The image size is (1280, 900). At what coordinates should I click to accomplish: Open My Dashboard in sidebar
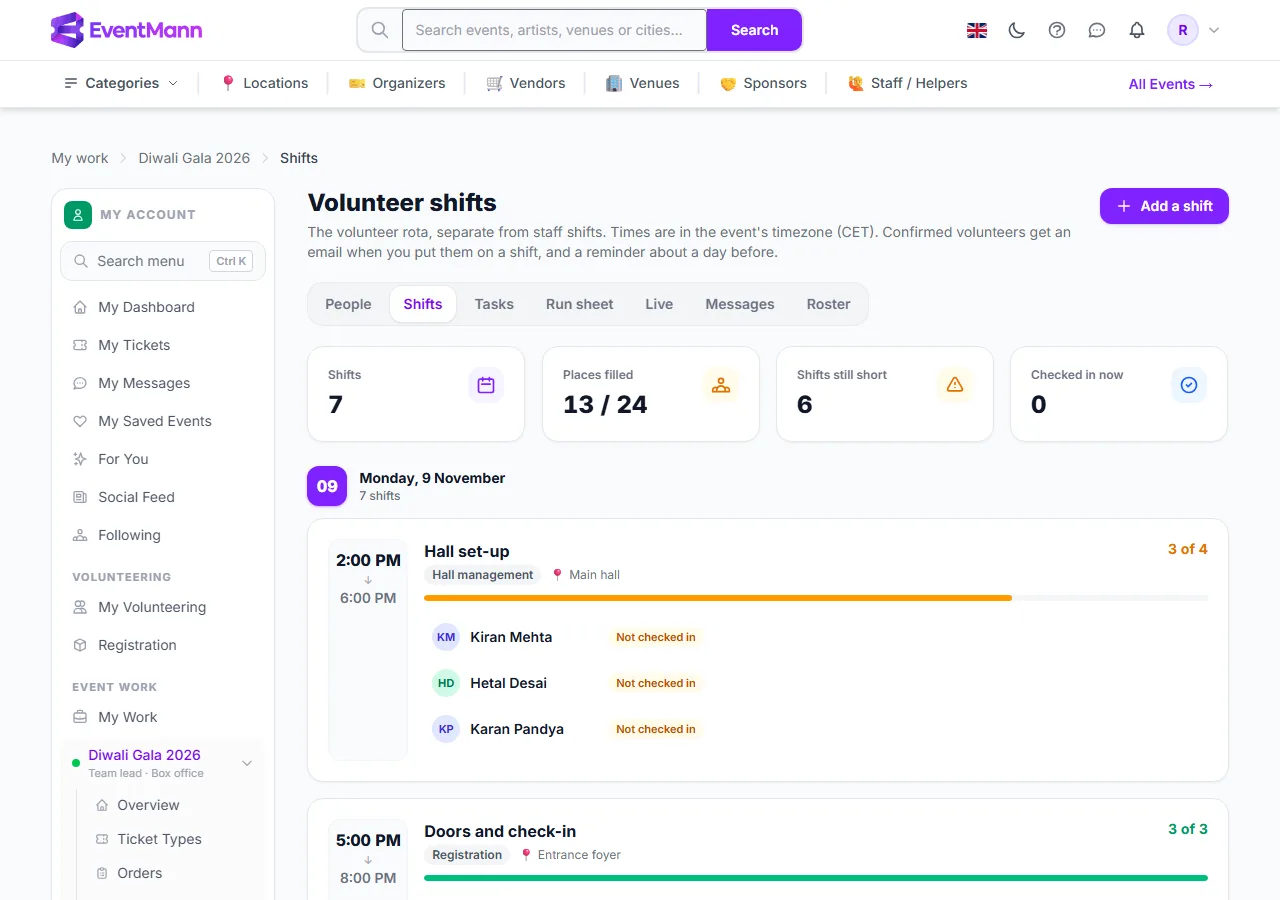[x=163, y=307]
